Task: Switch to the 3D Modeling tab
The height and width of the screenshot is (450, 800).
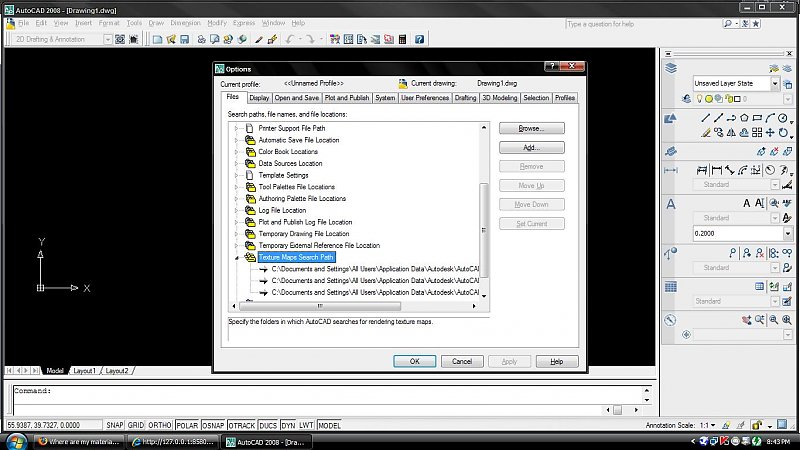Action: tap(499, 98)
